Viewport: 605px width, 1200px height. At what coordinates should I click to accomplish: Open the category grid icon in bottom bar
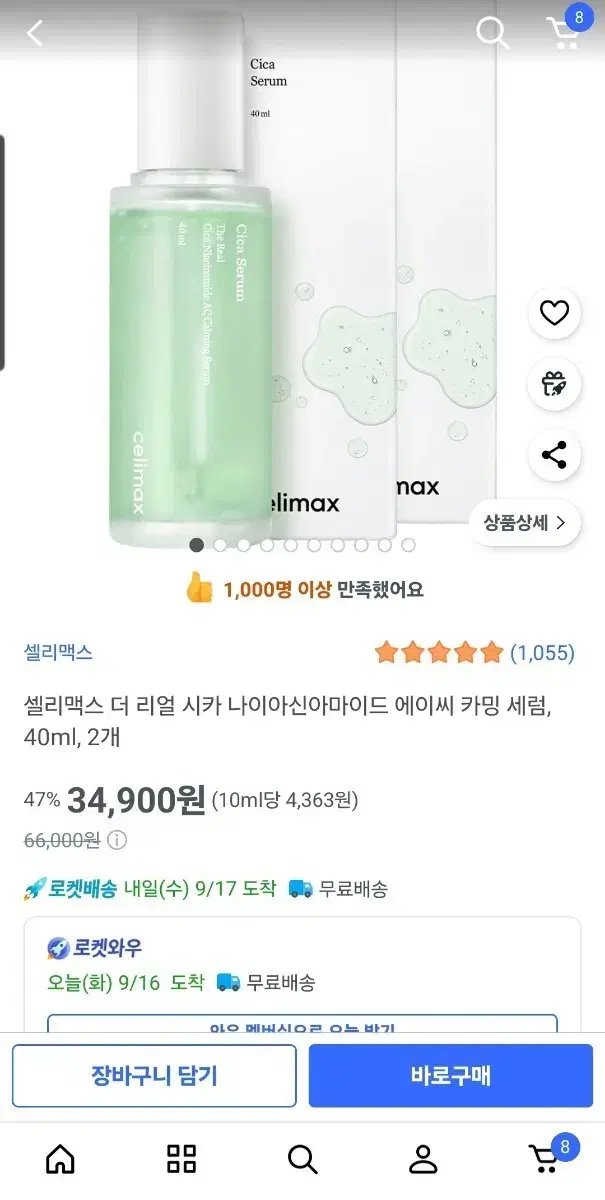click(181, 1158)
